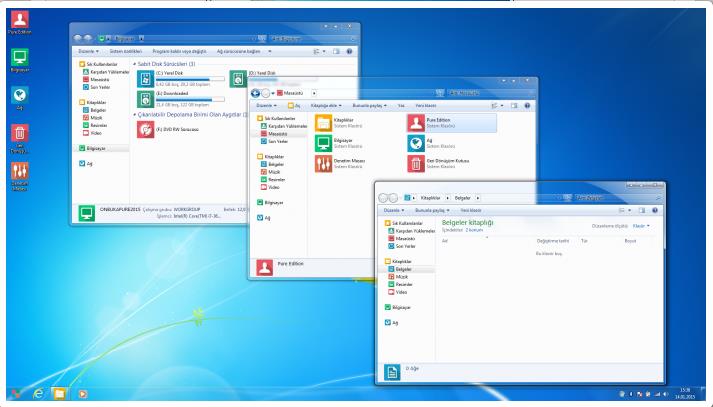Click Yeni klasör in Masaüstü window toolbar
The height and width of the screenshot is (407, 713).
[426, 106]
